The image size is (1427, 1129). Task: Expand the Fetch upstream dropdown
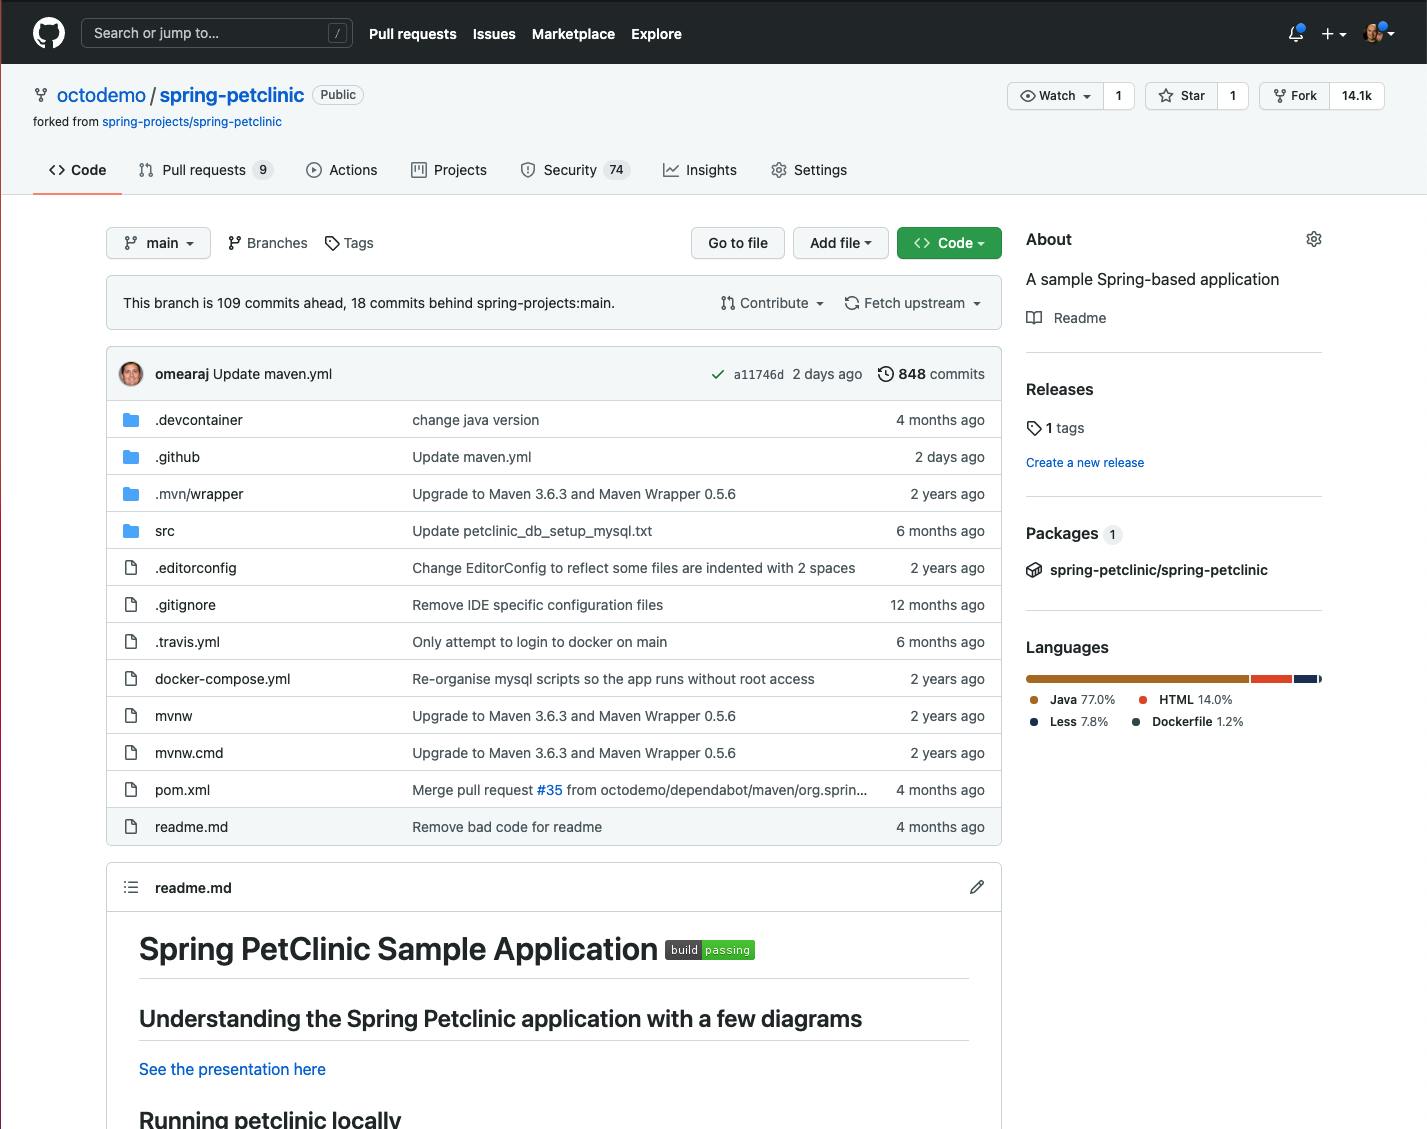pos(912,303)
